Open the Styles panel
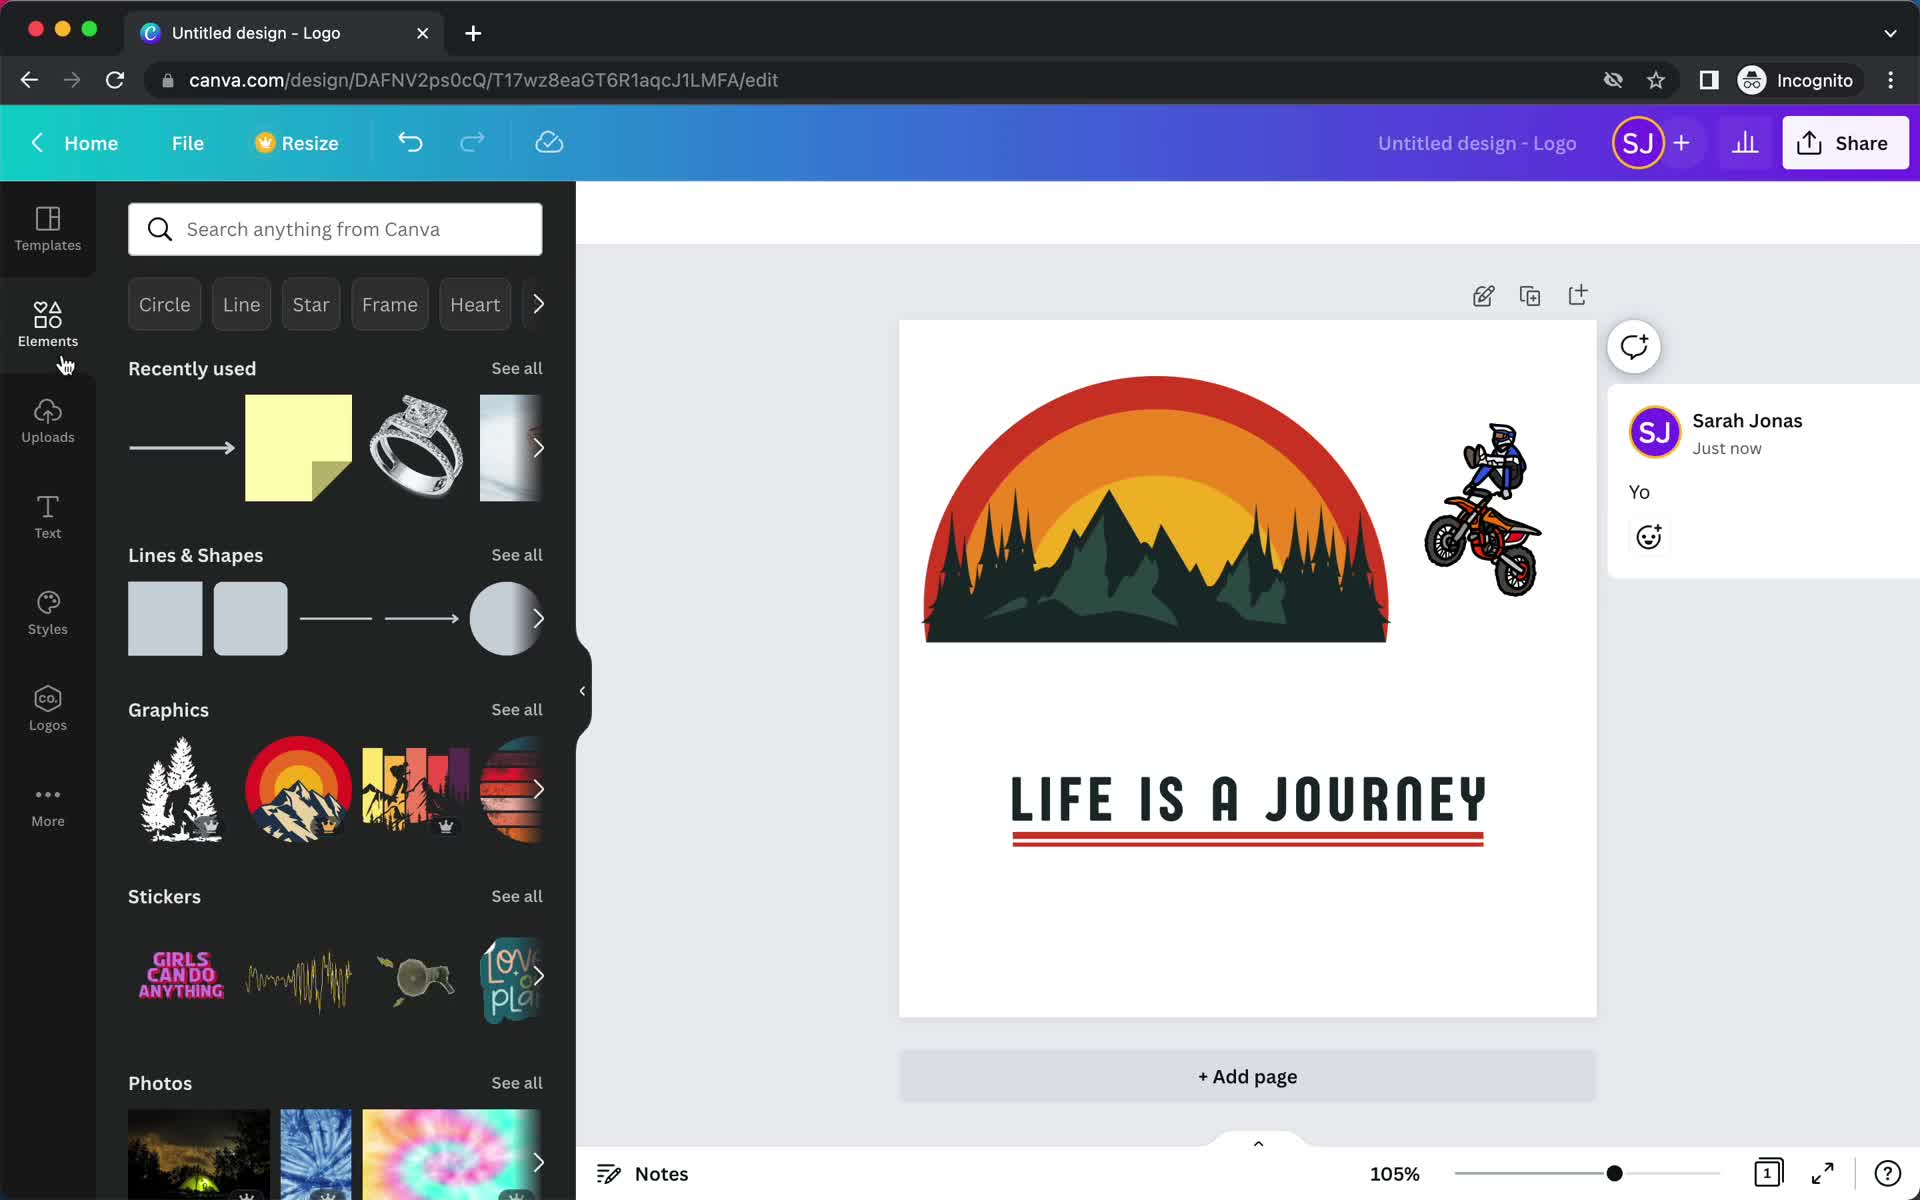The height and width of the screenshot is (1200, 1920). tap(47, 612)
